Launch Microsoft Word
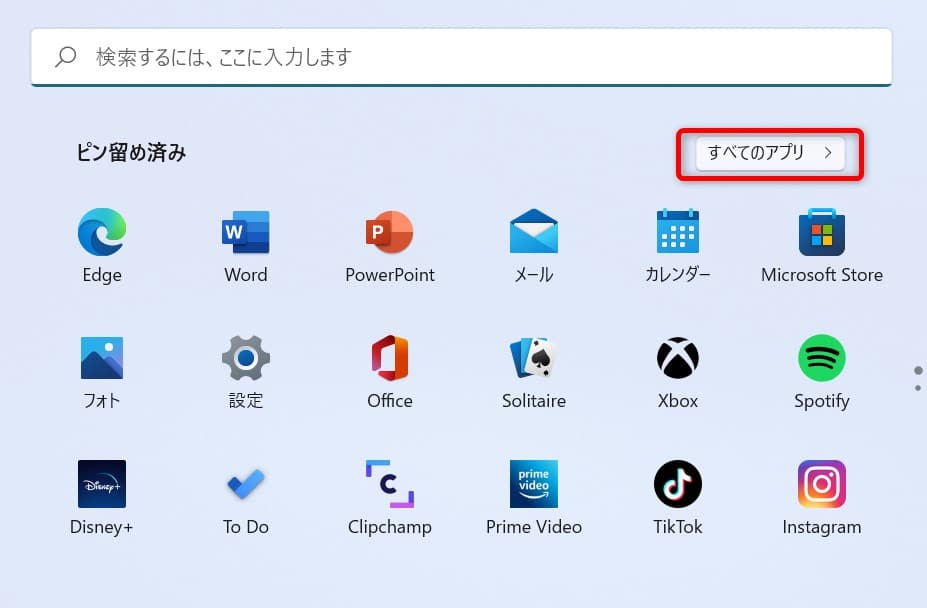The width and height of the screenshot is (927, 608). tap(246, 233)
